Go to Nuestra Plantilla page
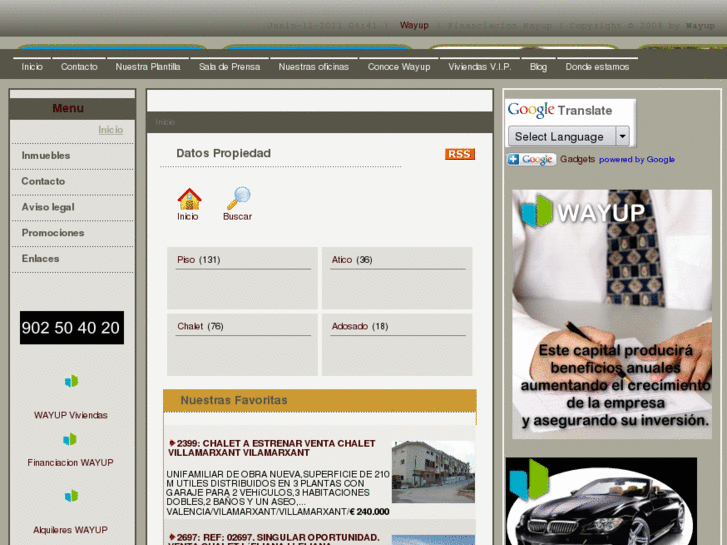The height and width of the screenshot is (545, 727). [148, 67]
